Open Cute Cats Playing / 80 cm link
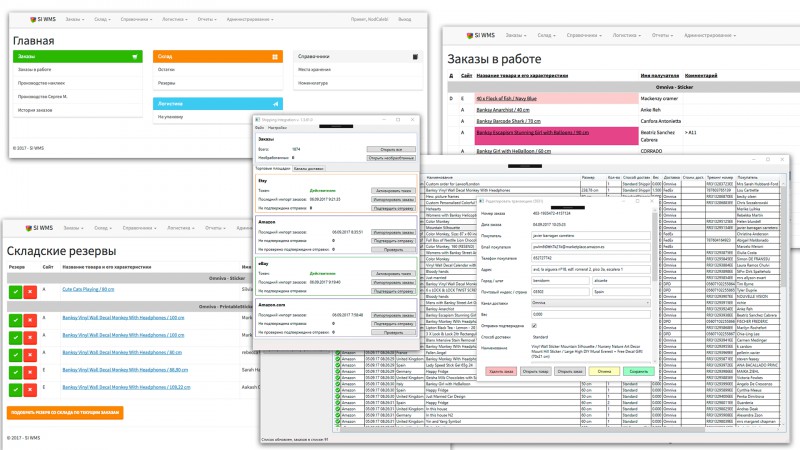800x450 pixels. [x=88, y=289]
